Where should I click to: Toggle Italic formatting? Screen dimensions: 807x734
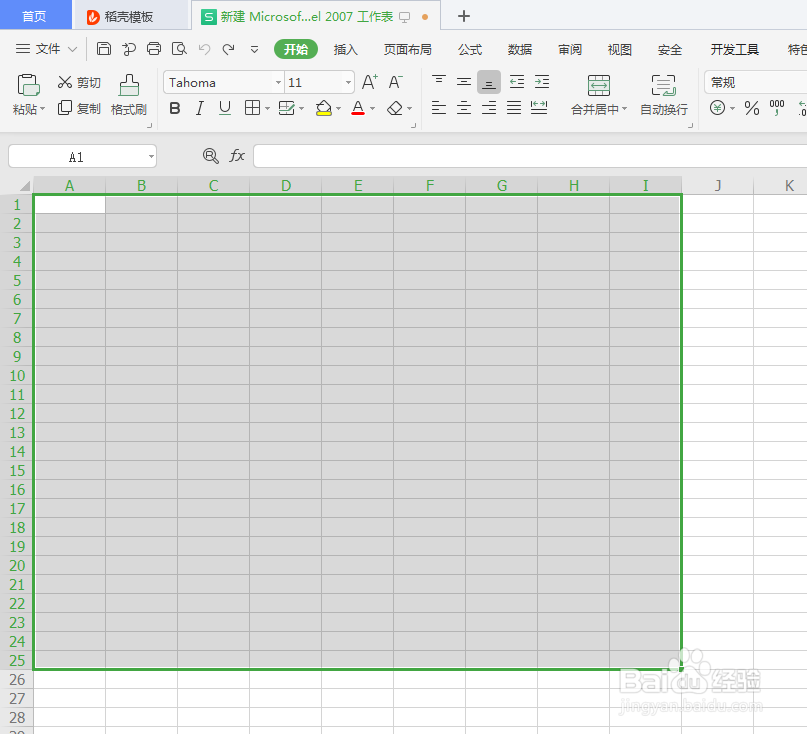coord(200,108)
